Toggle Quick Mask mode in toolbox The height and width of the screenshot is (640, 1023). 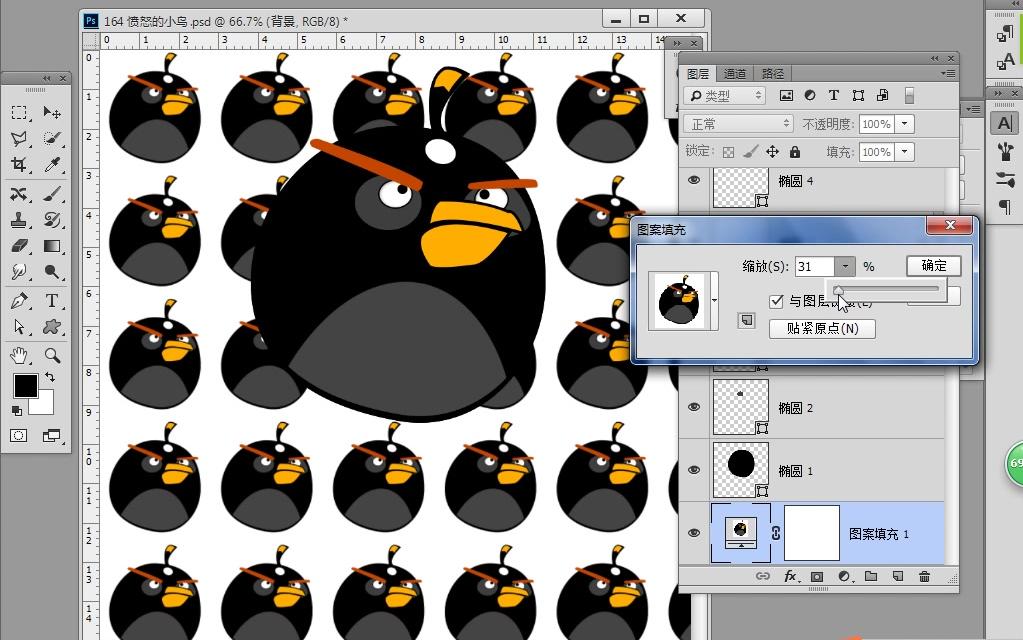click(x=19, y=435)
